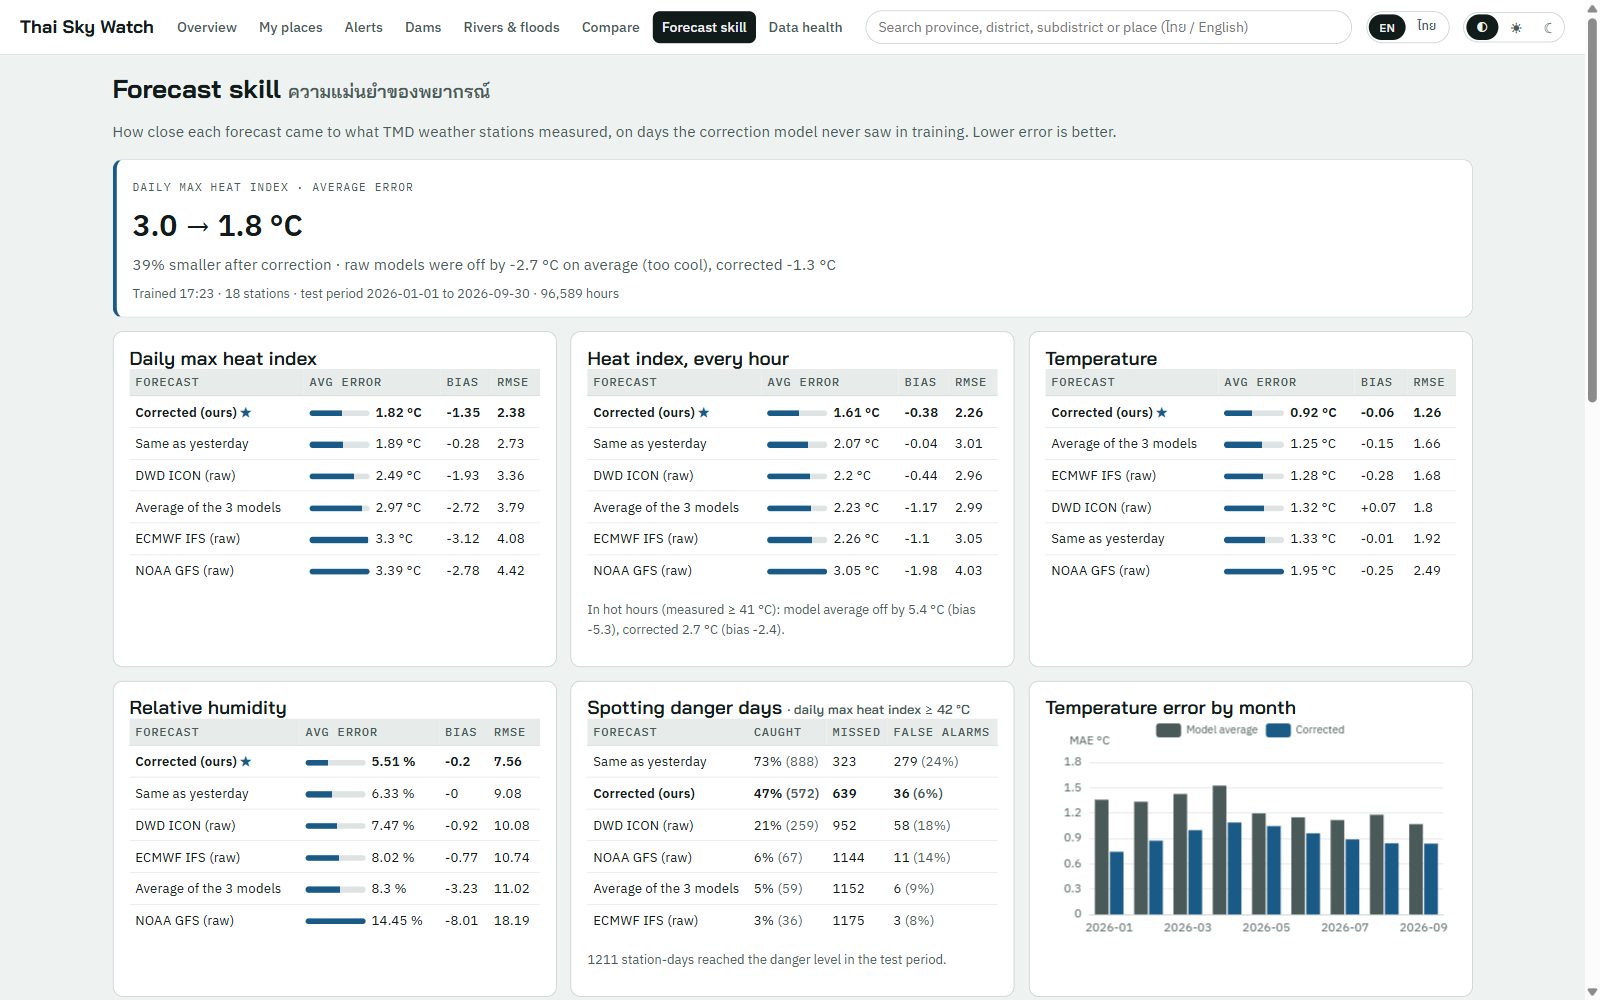Click 1211 station-days footnote text
Viewport: 1600px width, 1000px height.
pos(766,959)
